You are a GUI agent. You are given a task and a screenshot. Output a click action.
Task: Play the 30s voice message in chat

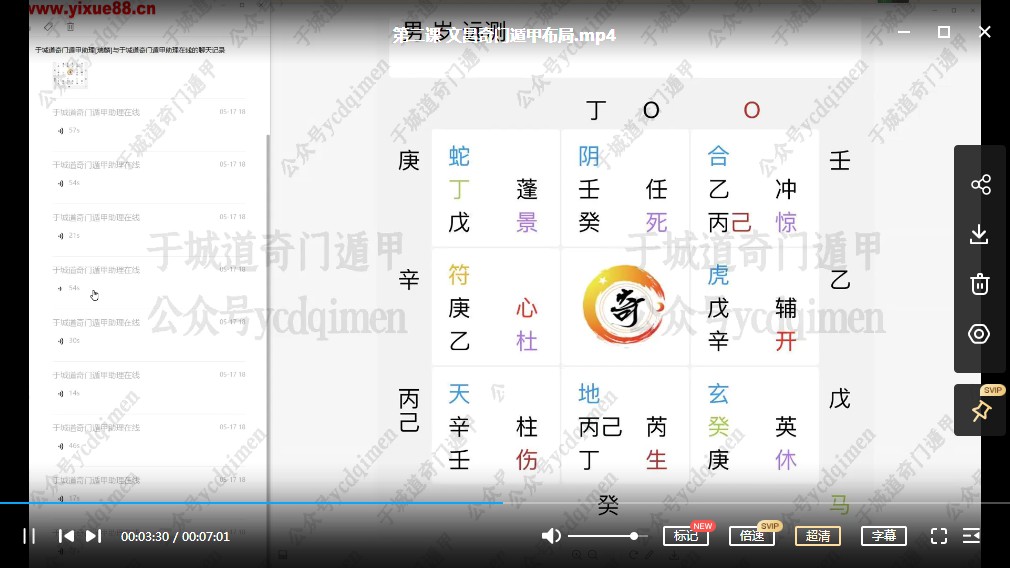click(69, 341)
